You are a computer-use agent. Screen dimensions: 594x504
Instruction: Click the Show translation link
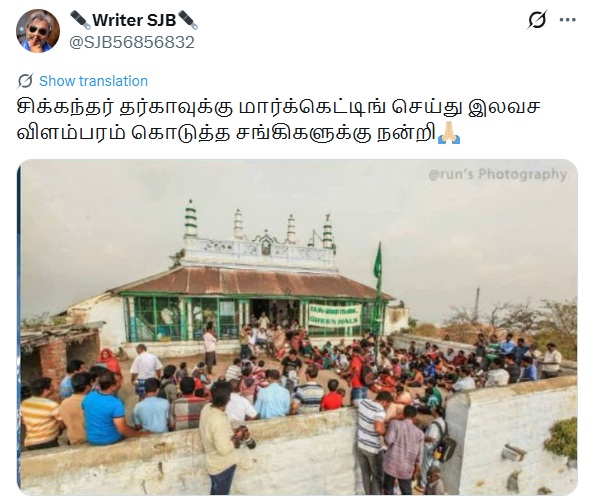(x=94, y=81)
